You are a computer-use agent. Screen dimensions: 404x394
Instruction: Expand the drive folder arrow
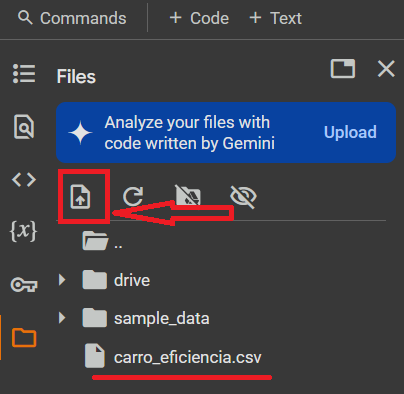tap(62, 280)
